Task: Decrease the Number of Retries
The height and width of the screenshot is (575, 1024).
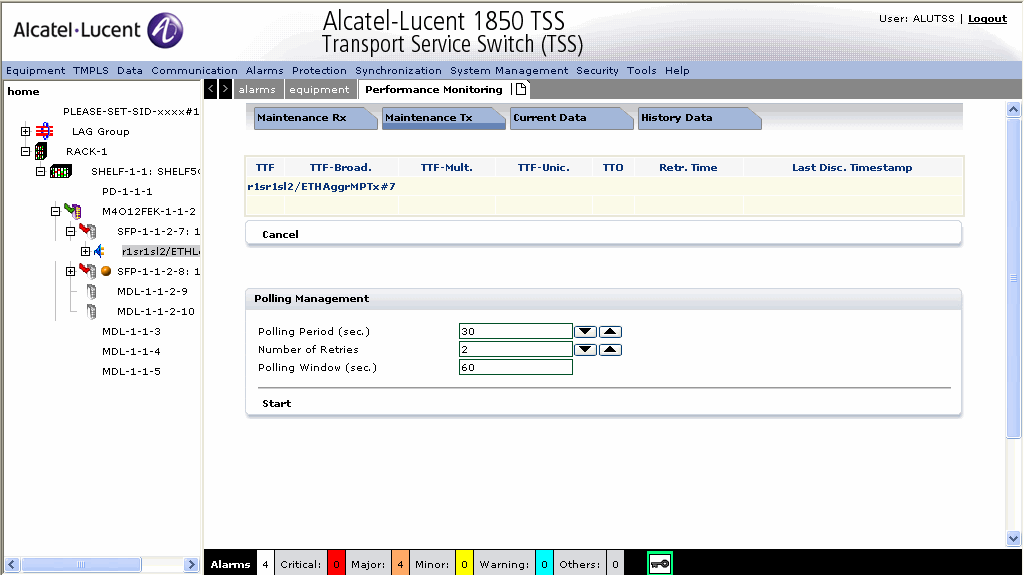Action: pos(585,350)
